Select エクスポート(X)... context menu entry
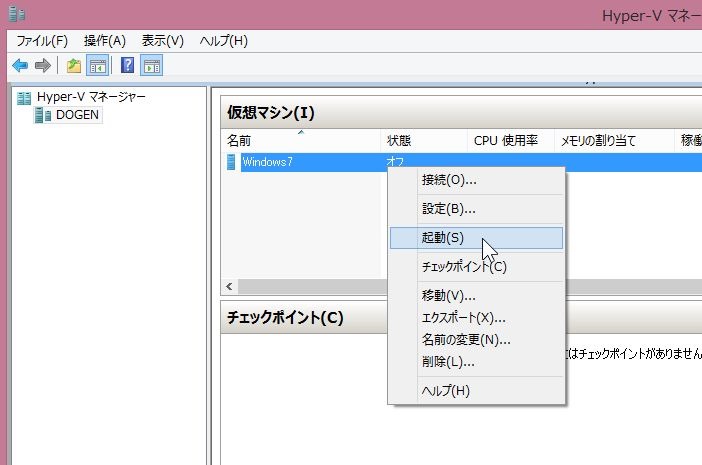Viewport: 702px width, 465px height. pos(463,317)
